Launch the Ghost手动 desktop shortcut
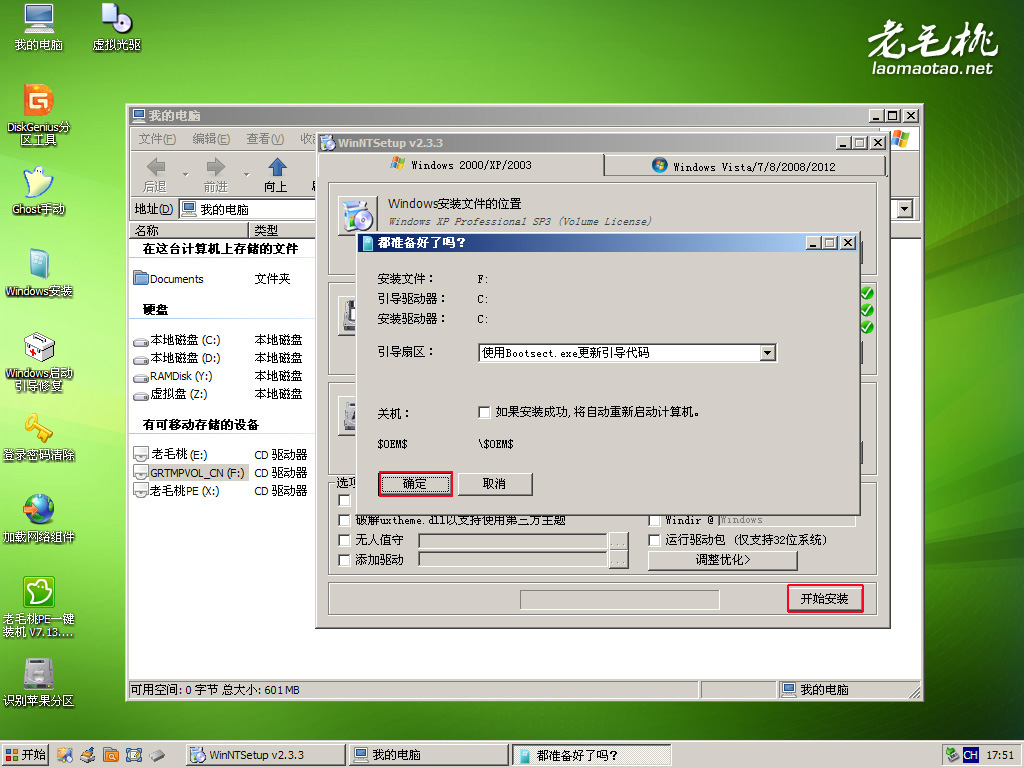1024x768 pixels. coord(39,191)
